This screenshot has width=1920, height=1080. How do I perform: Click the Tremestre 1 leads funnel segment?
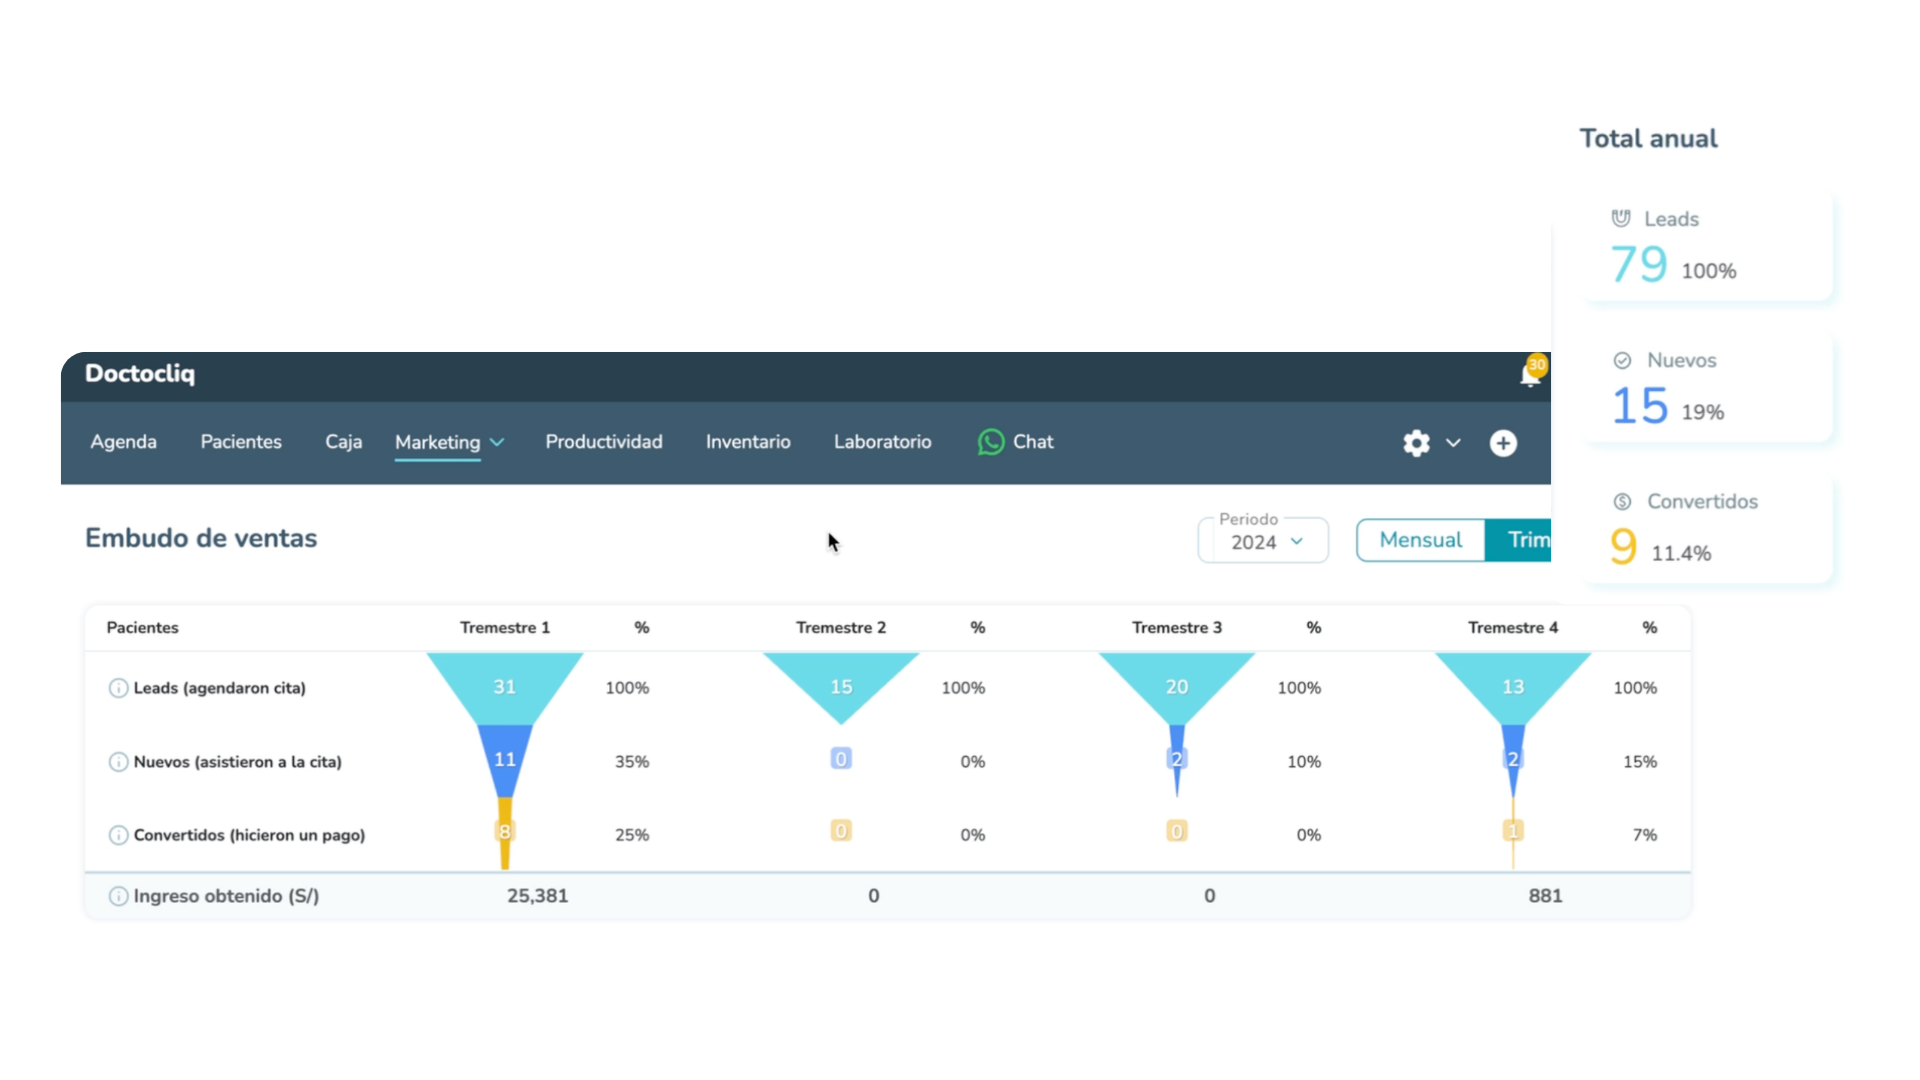505,686
